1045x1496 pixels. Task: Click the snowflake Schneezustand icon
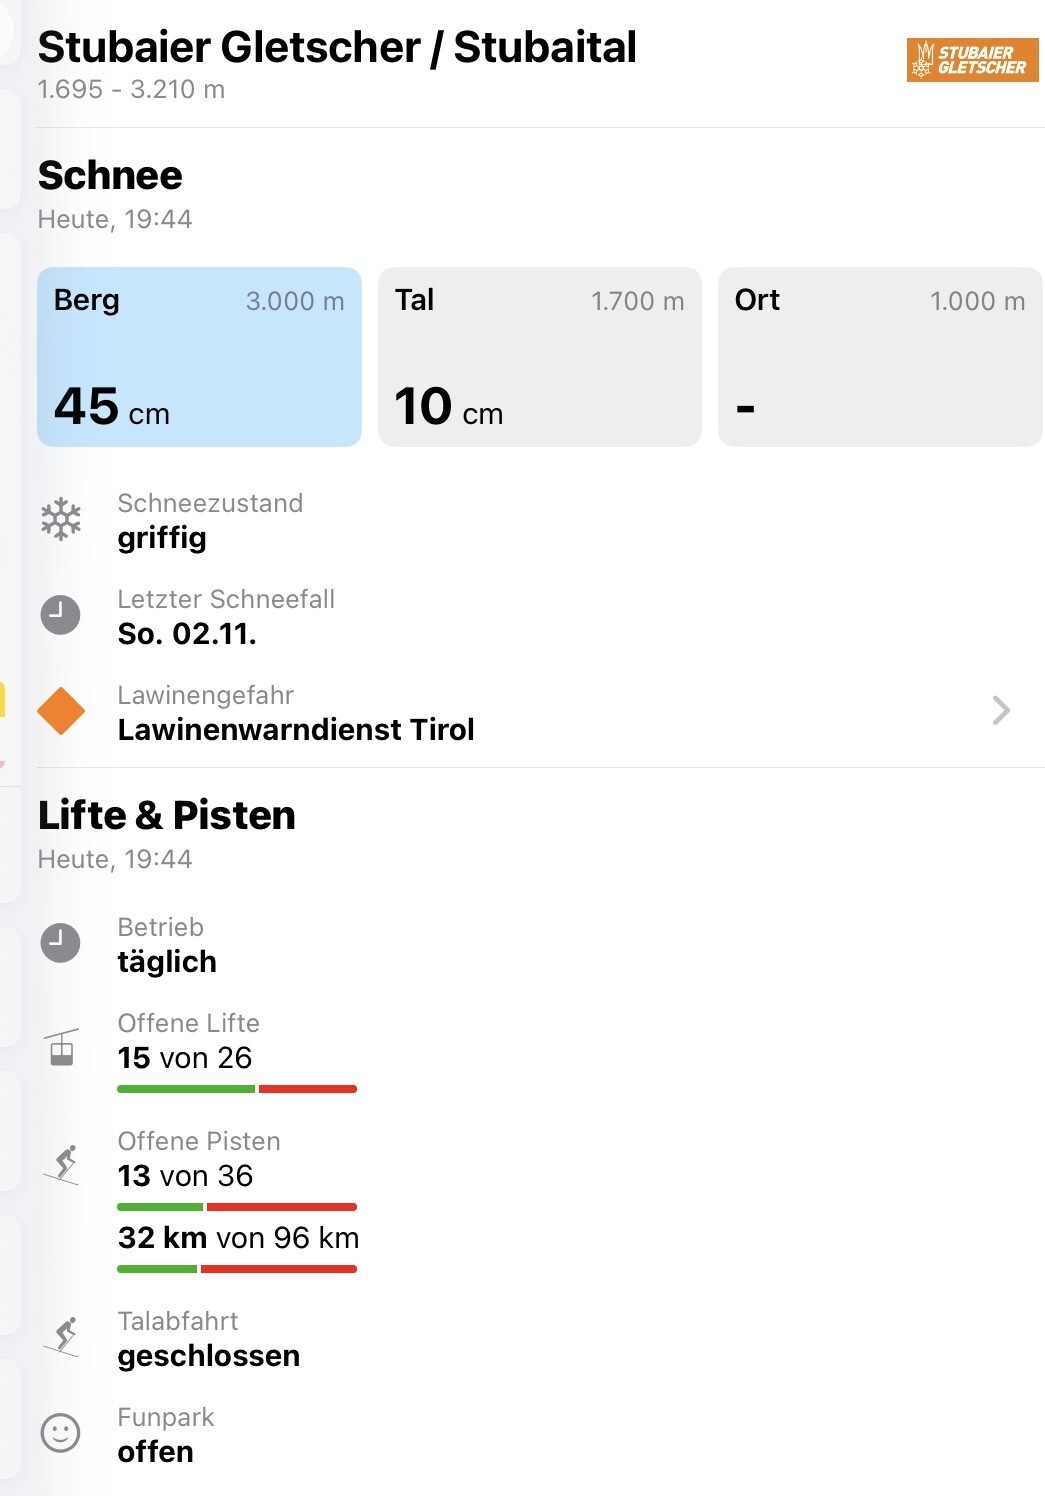point(61,519)
